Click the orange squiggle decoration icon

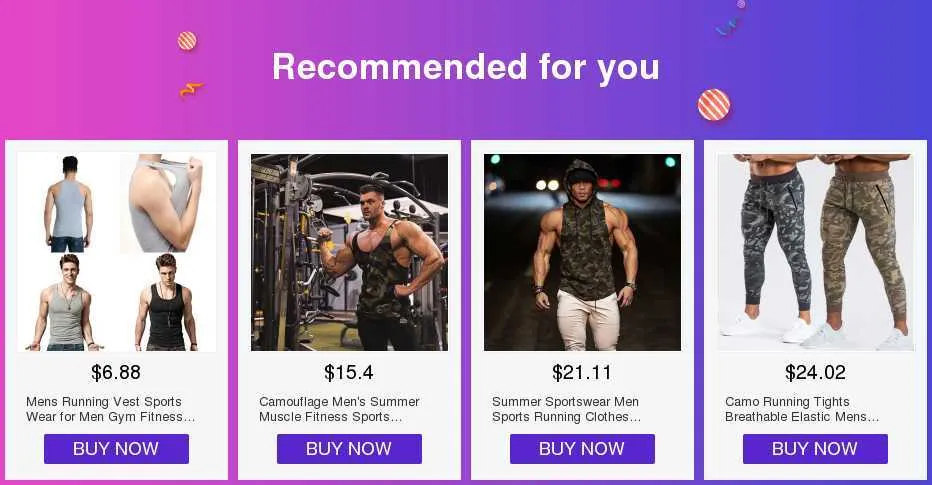(191, 90)
